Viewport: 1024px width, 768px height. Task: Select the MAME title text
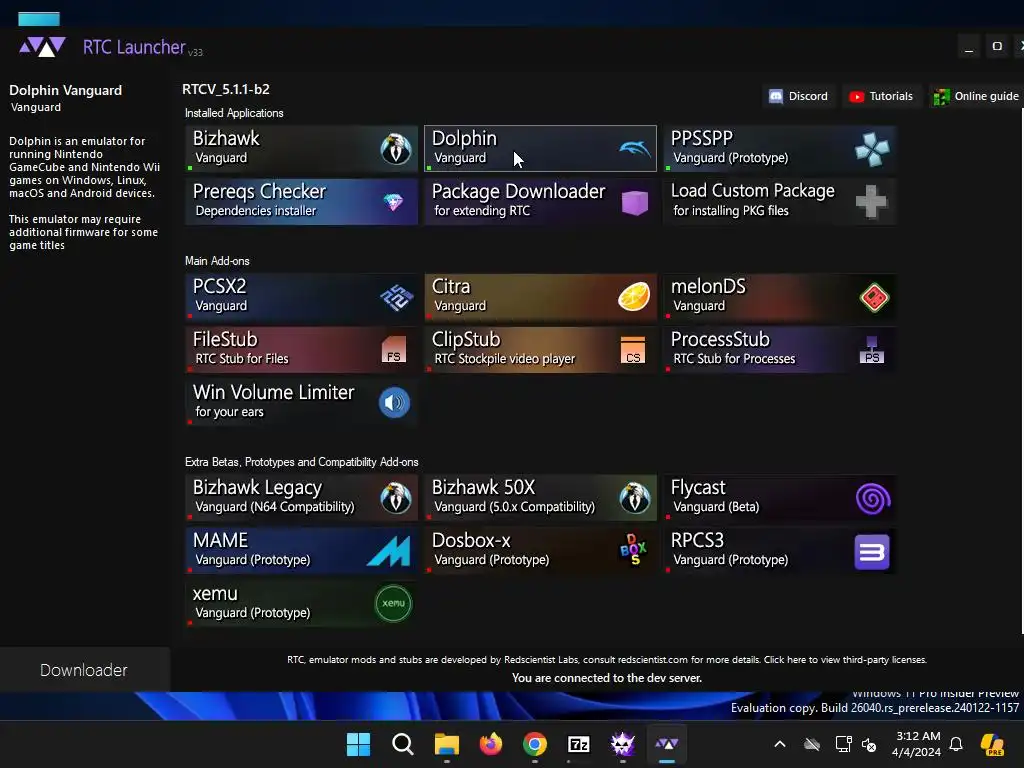(220, 541)
